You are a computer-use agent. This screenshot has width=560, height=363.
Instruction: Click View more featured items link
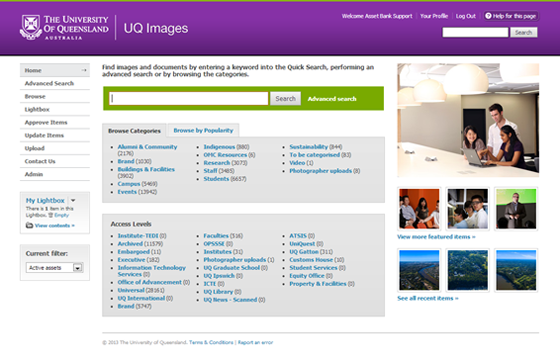436,237
